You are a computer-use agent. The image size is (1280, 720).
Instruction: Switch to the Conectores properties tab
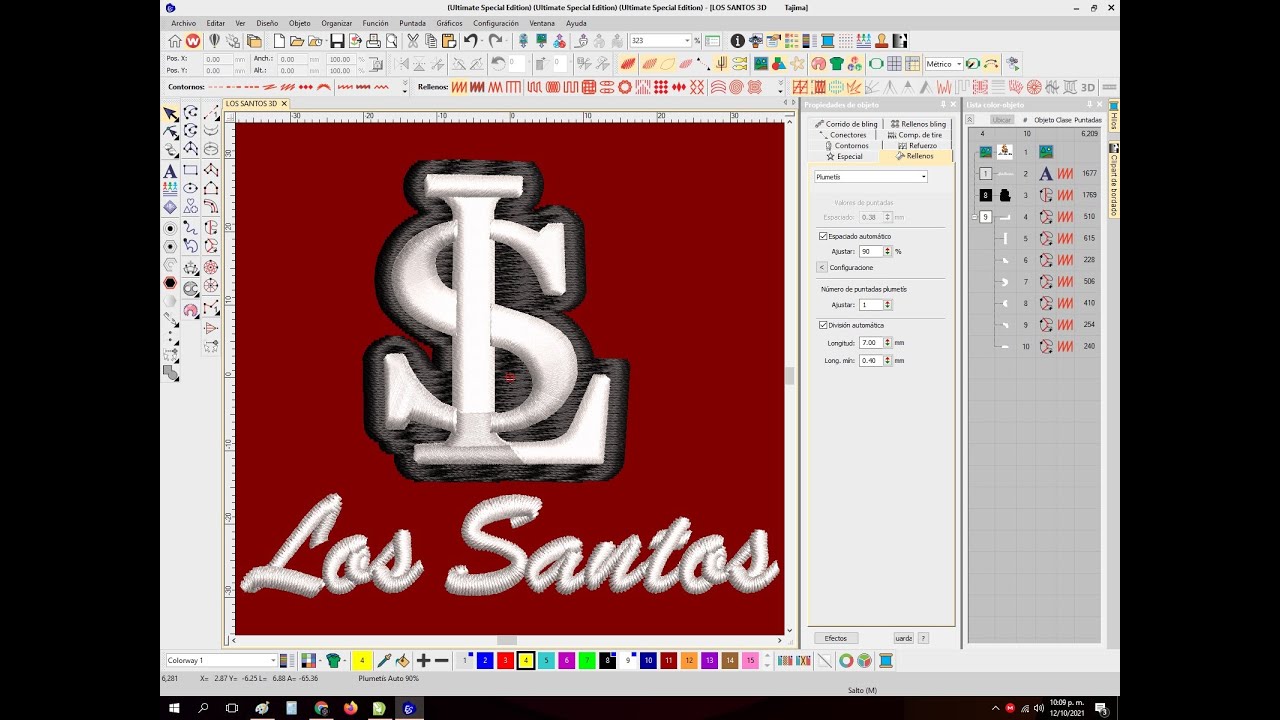[x=842, y=135]
